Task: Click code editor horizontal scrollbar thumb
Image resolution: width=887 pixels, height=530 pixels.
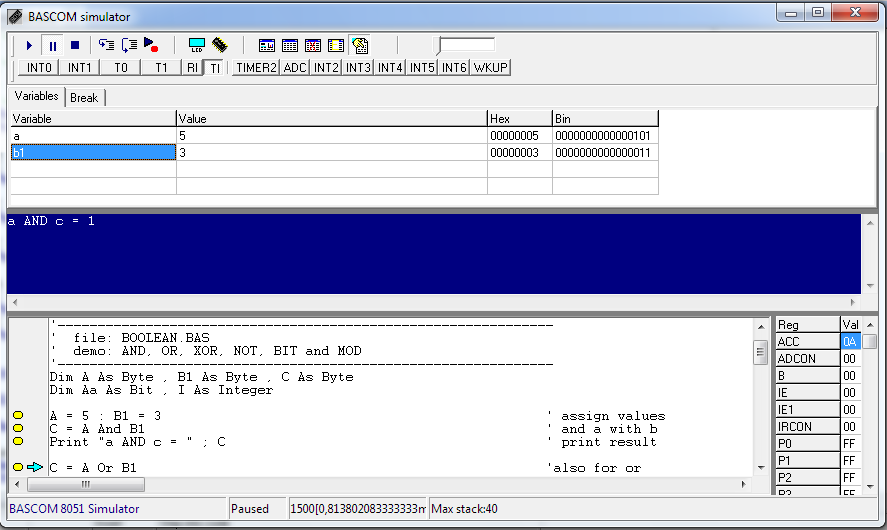Action: click(x=85, y=484)
